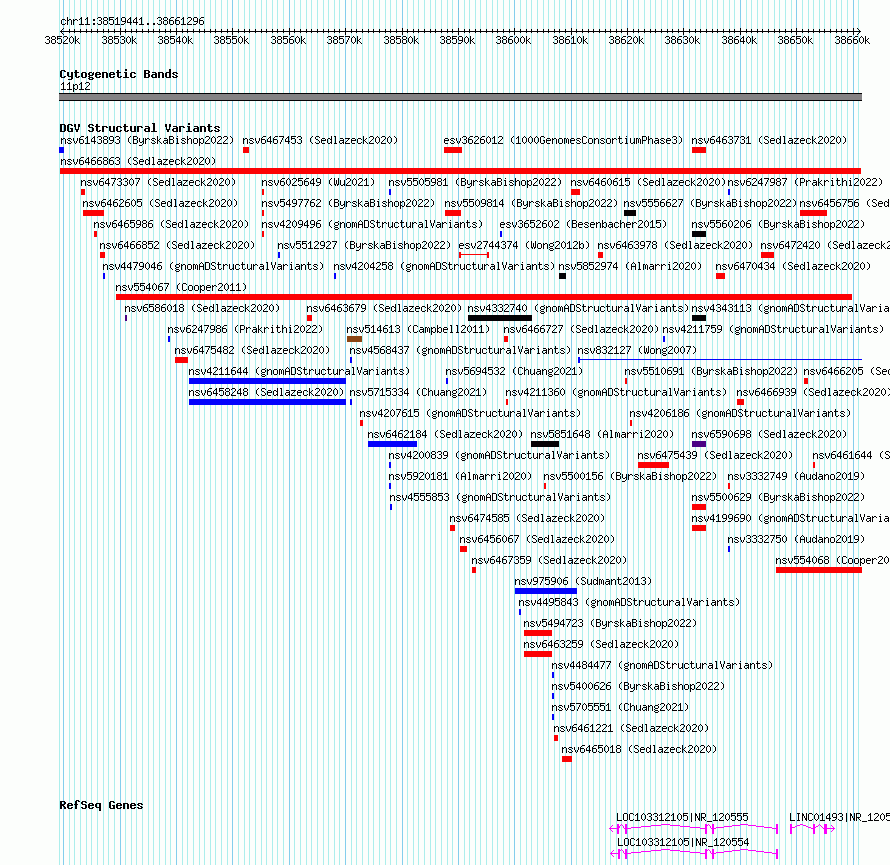This screenshot has height=865, width=890.
Task: Click the red nsv6463731 variant bar
Action: pyautogui.click(x=699, y=150)
